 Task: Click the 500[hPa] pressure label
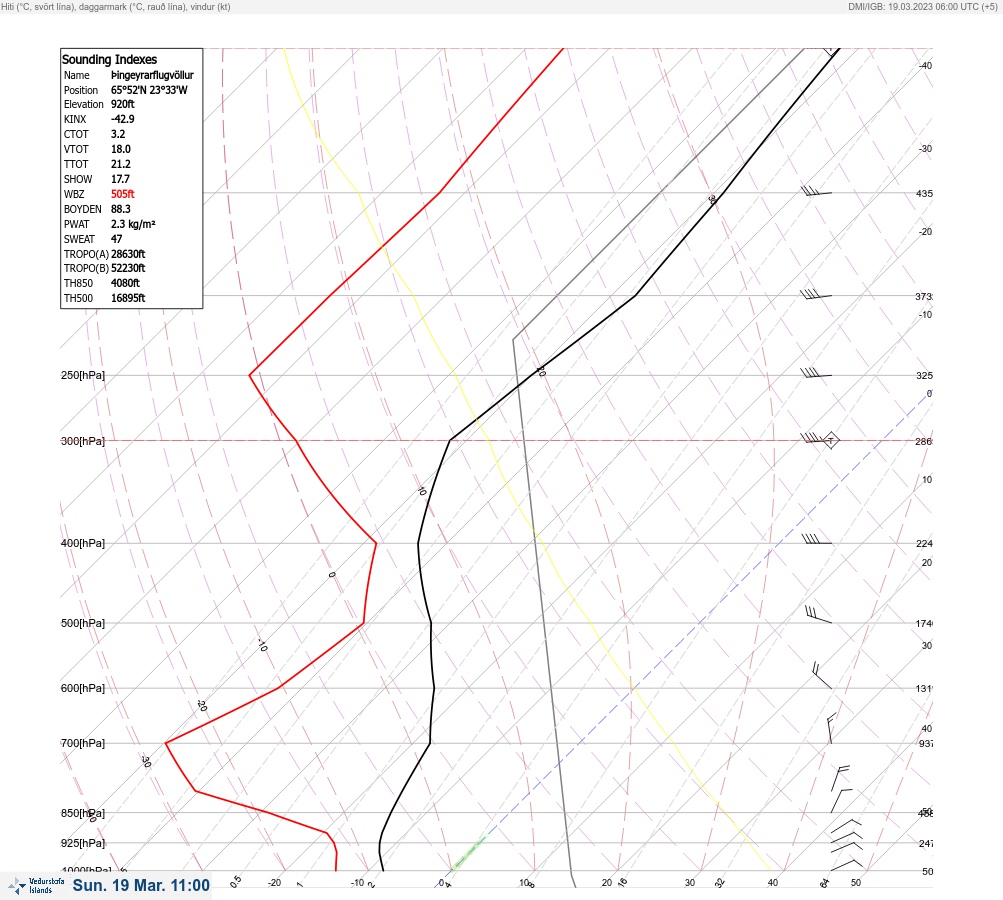click(83, 623)
